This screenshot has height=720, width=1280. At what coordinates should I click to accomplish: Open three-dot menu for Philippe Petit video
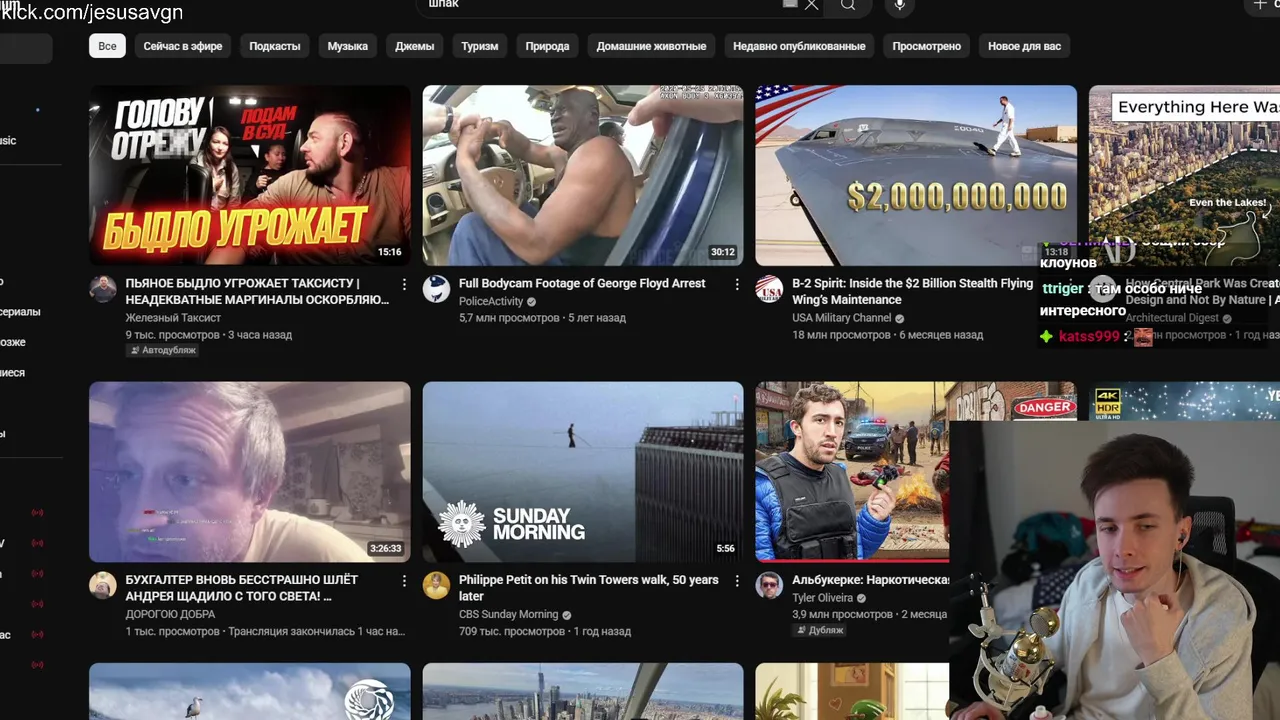(x=737, y=580)
